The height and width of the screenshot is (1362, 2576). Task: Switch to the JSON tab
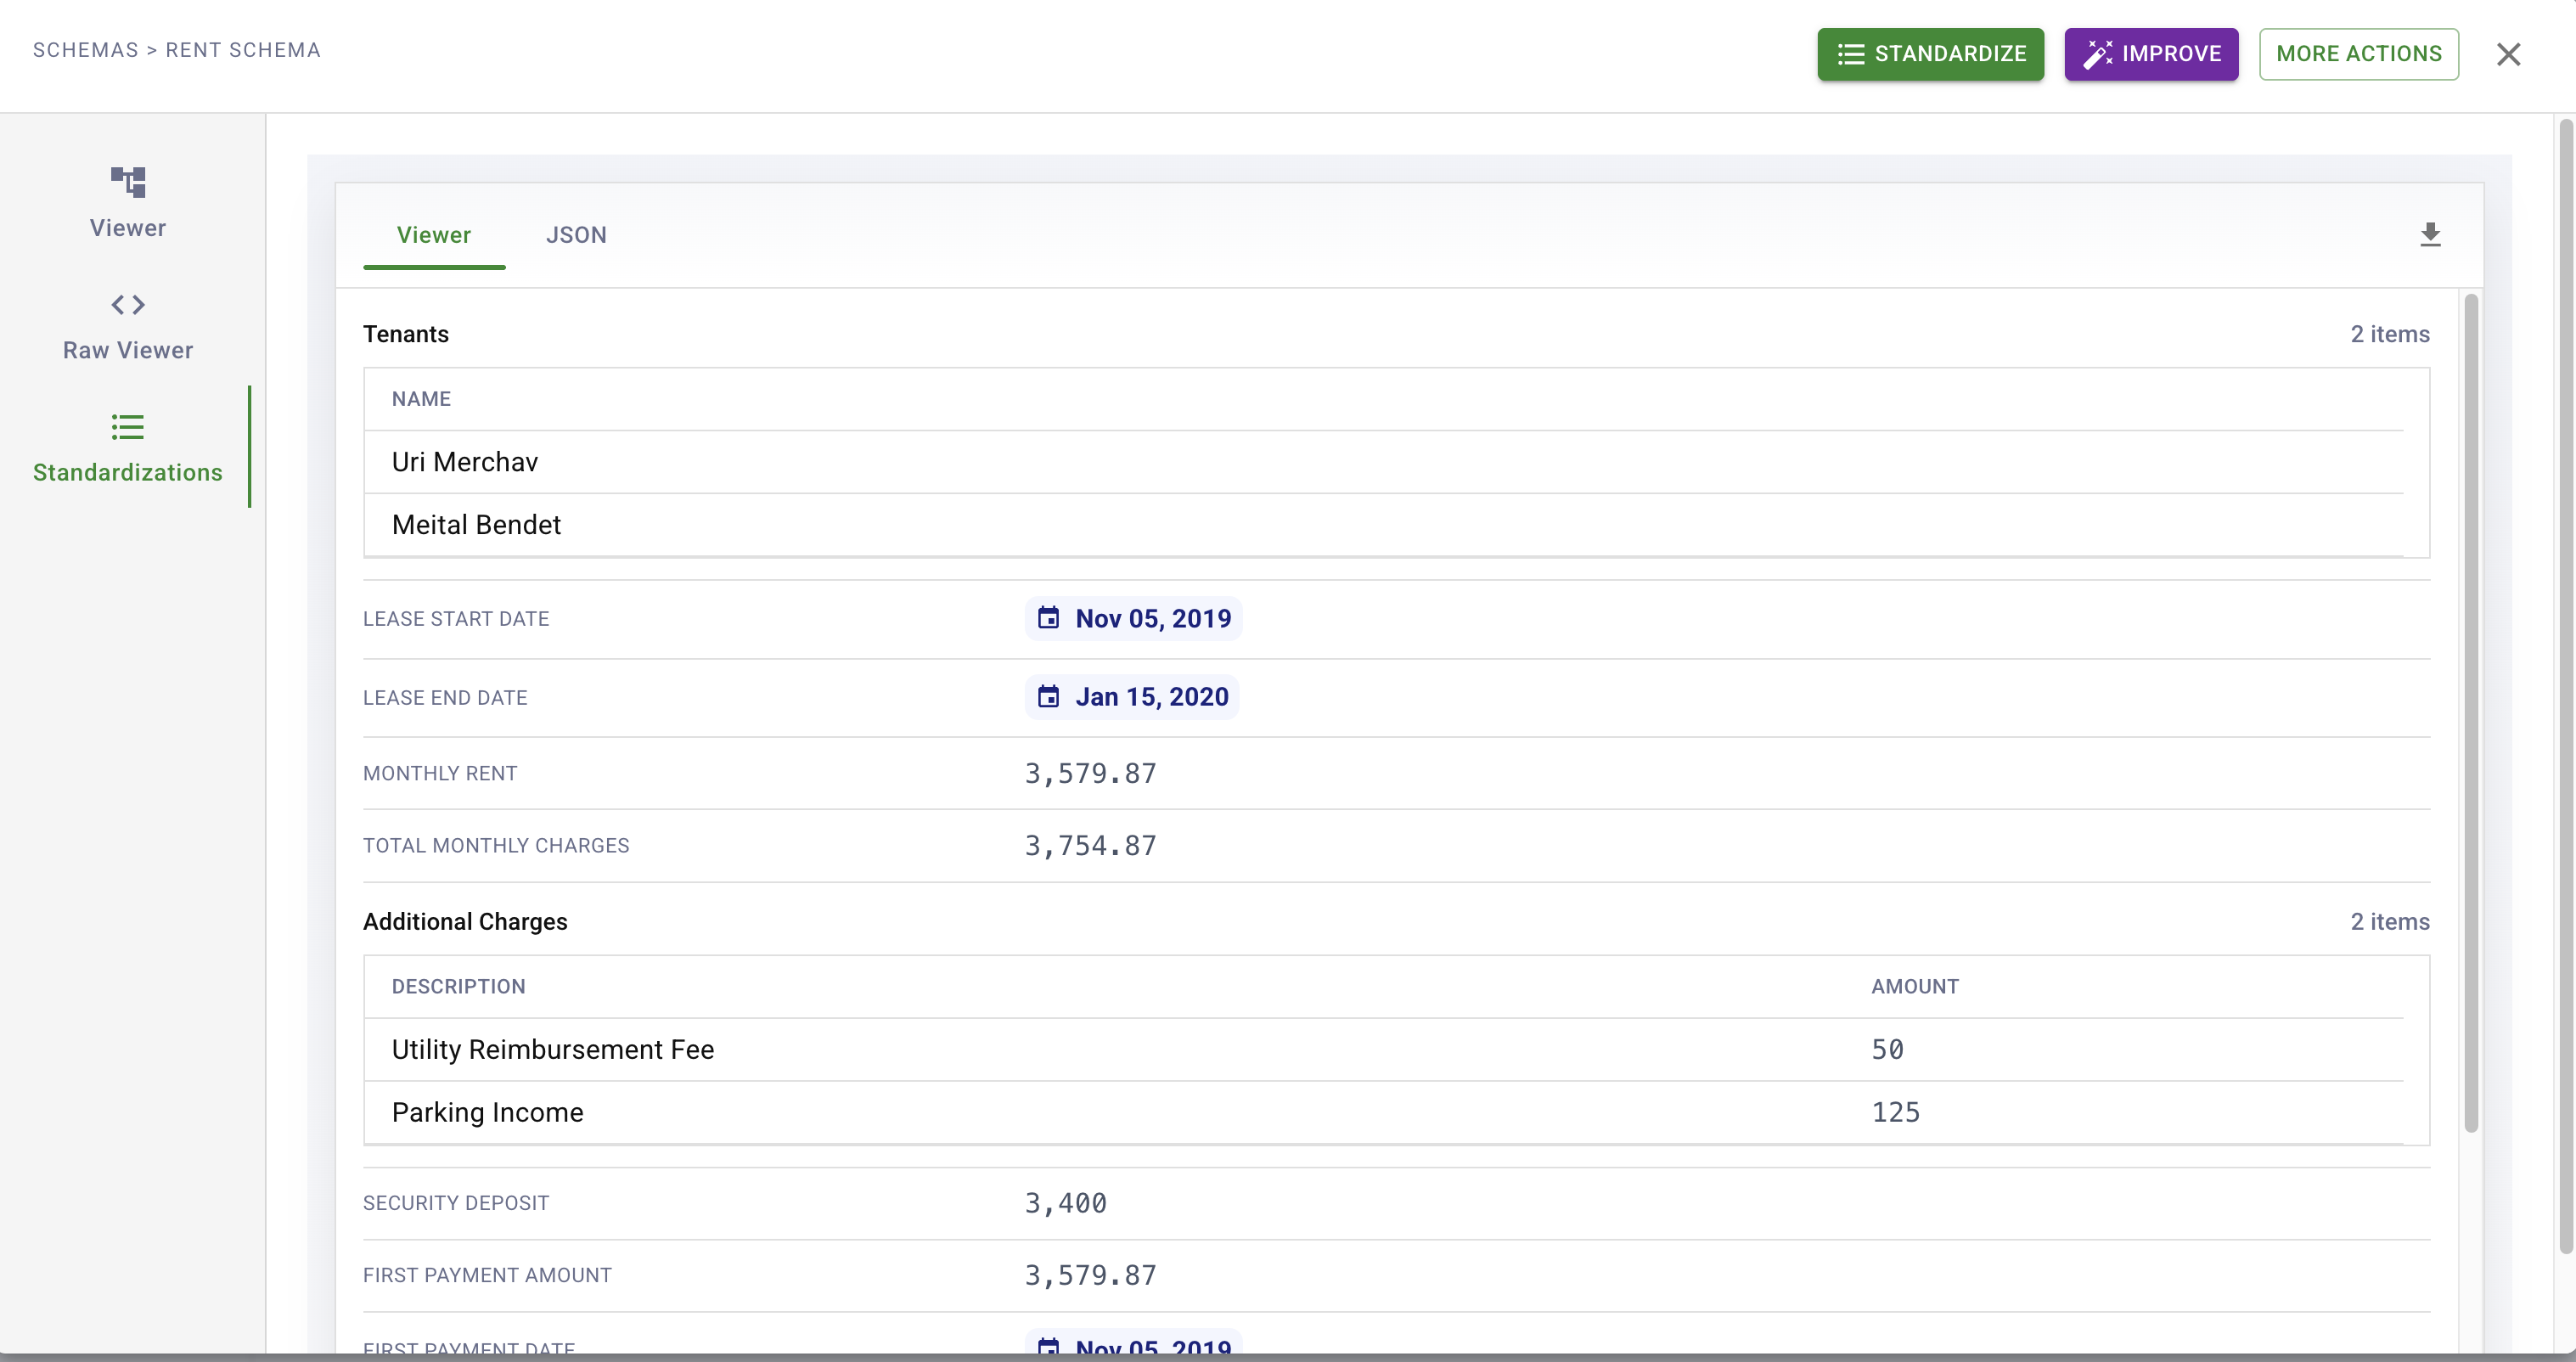(576, 235)
